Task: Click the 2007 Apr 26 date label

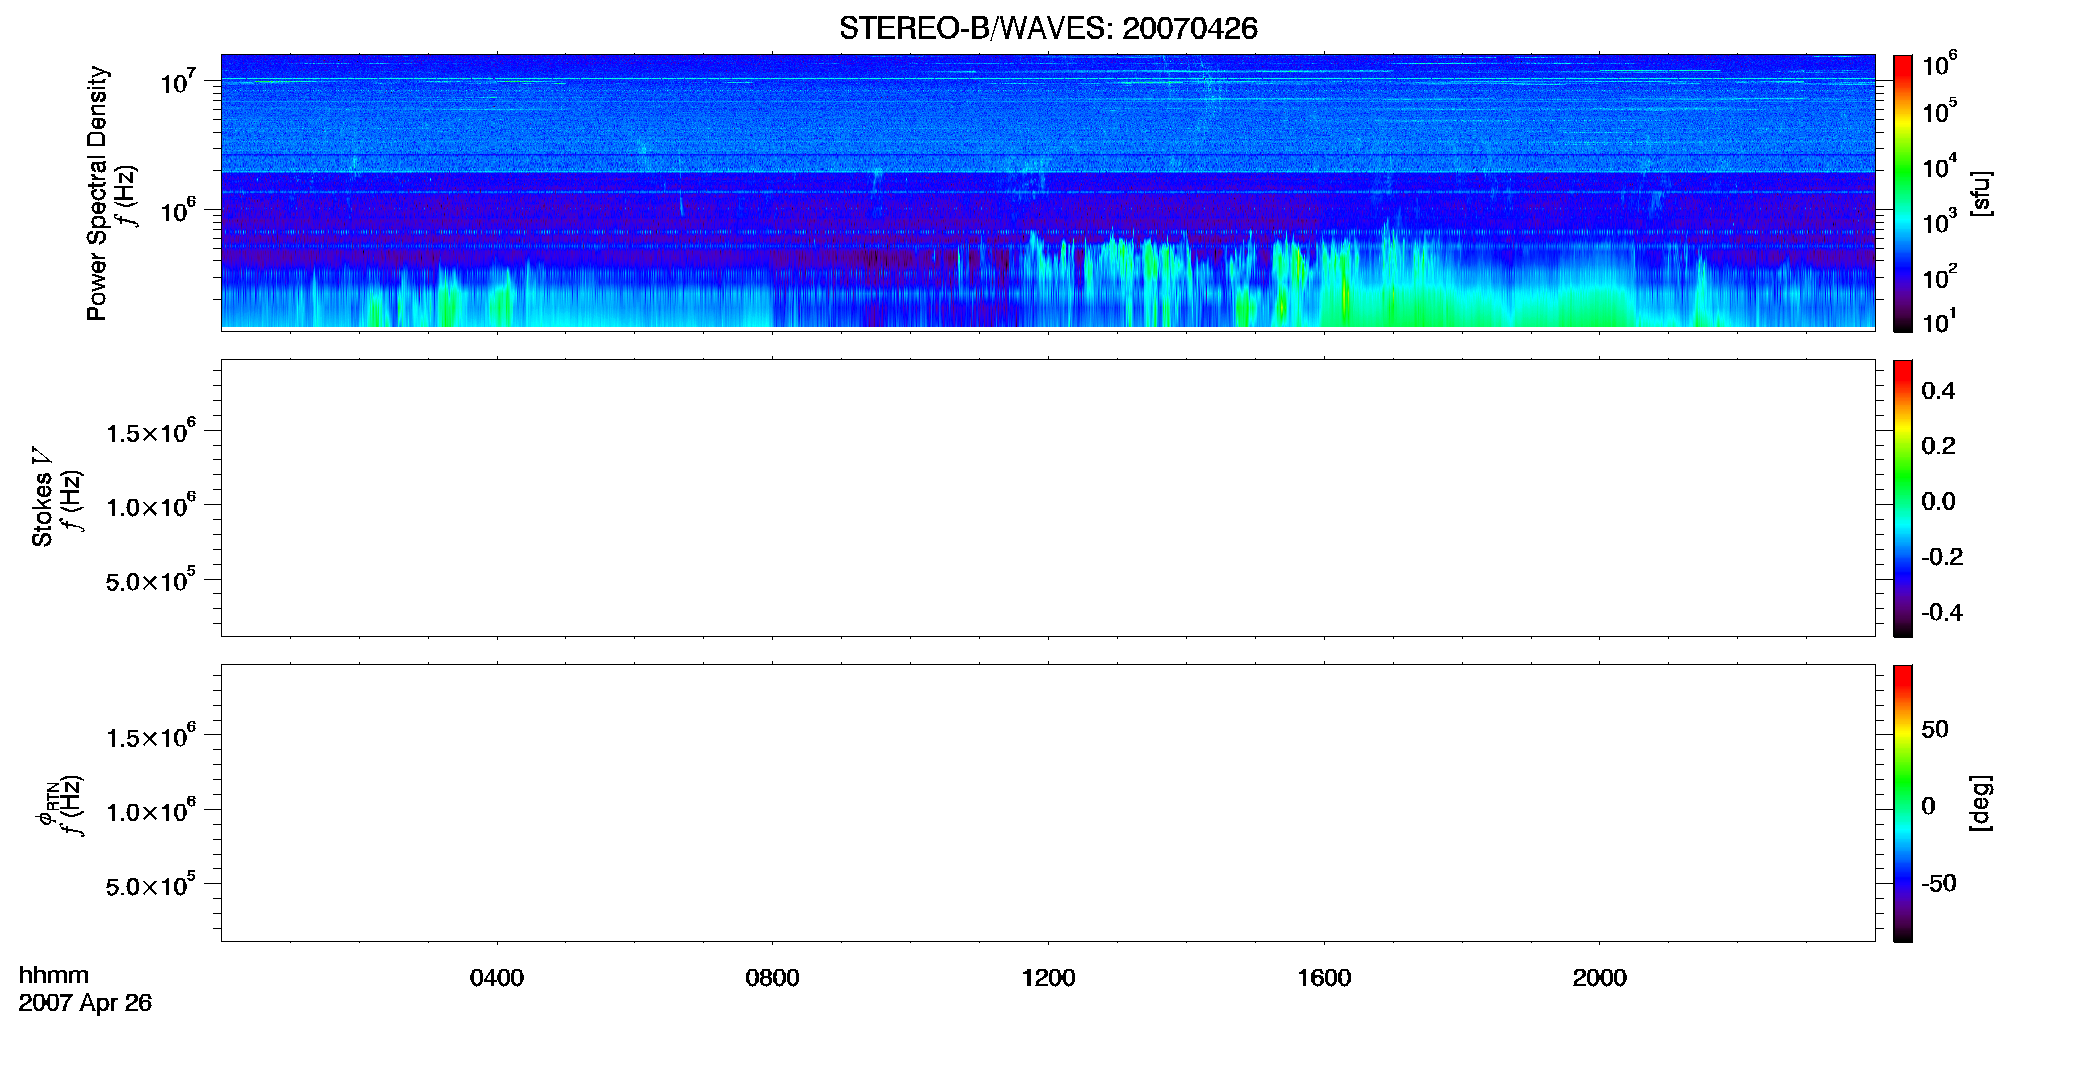Action: (85, 1002)
